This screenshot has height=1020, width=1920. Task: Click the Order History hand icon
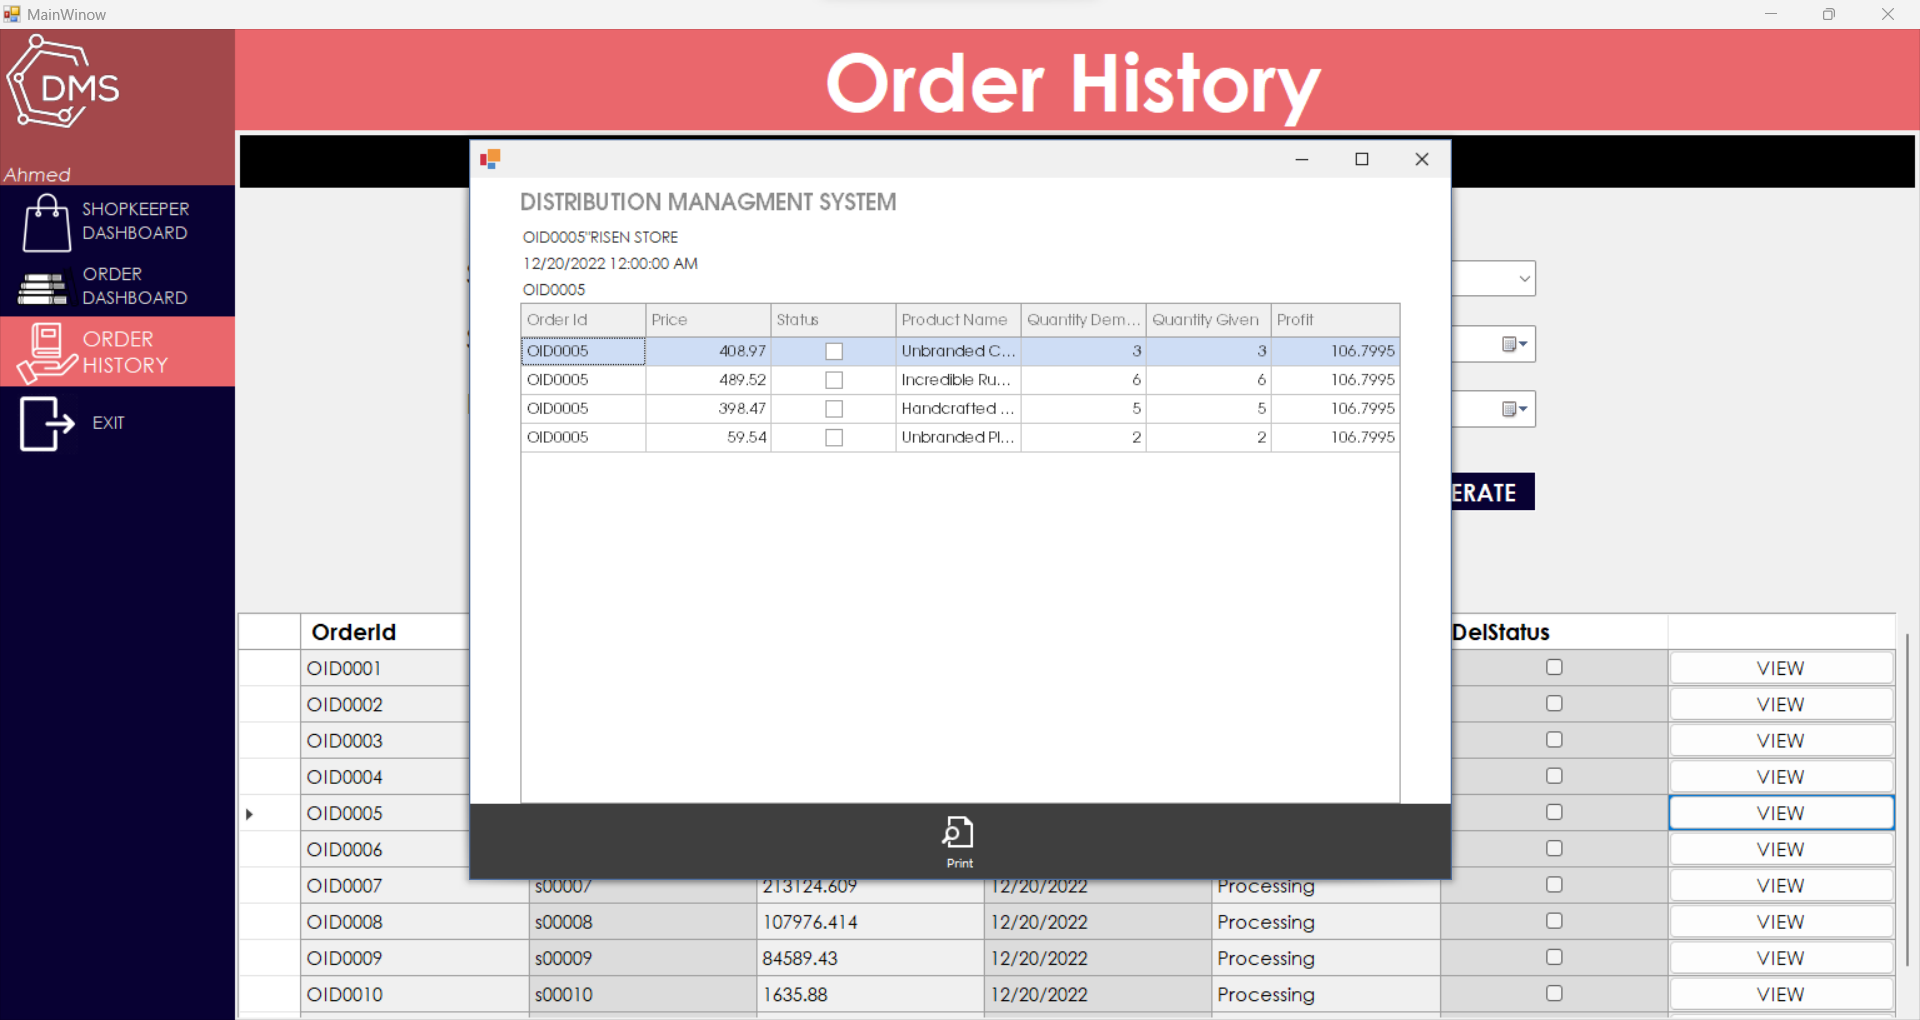coord(46,353)
